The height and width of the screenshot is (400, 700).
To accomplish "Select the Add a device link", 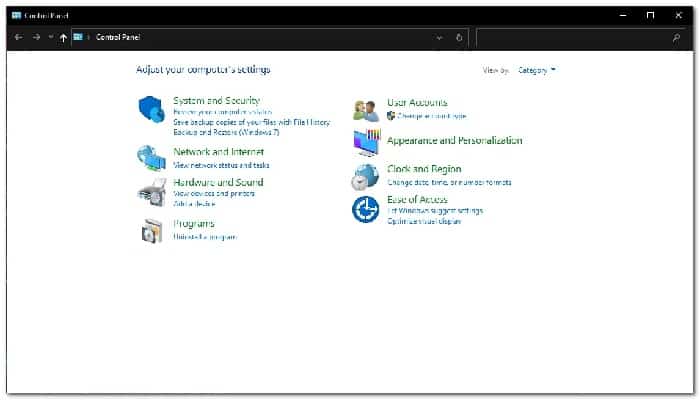I will click(x=194, y=204).
